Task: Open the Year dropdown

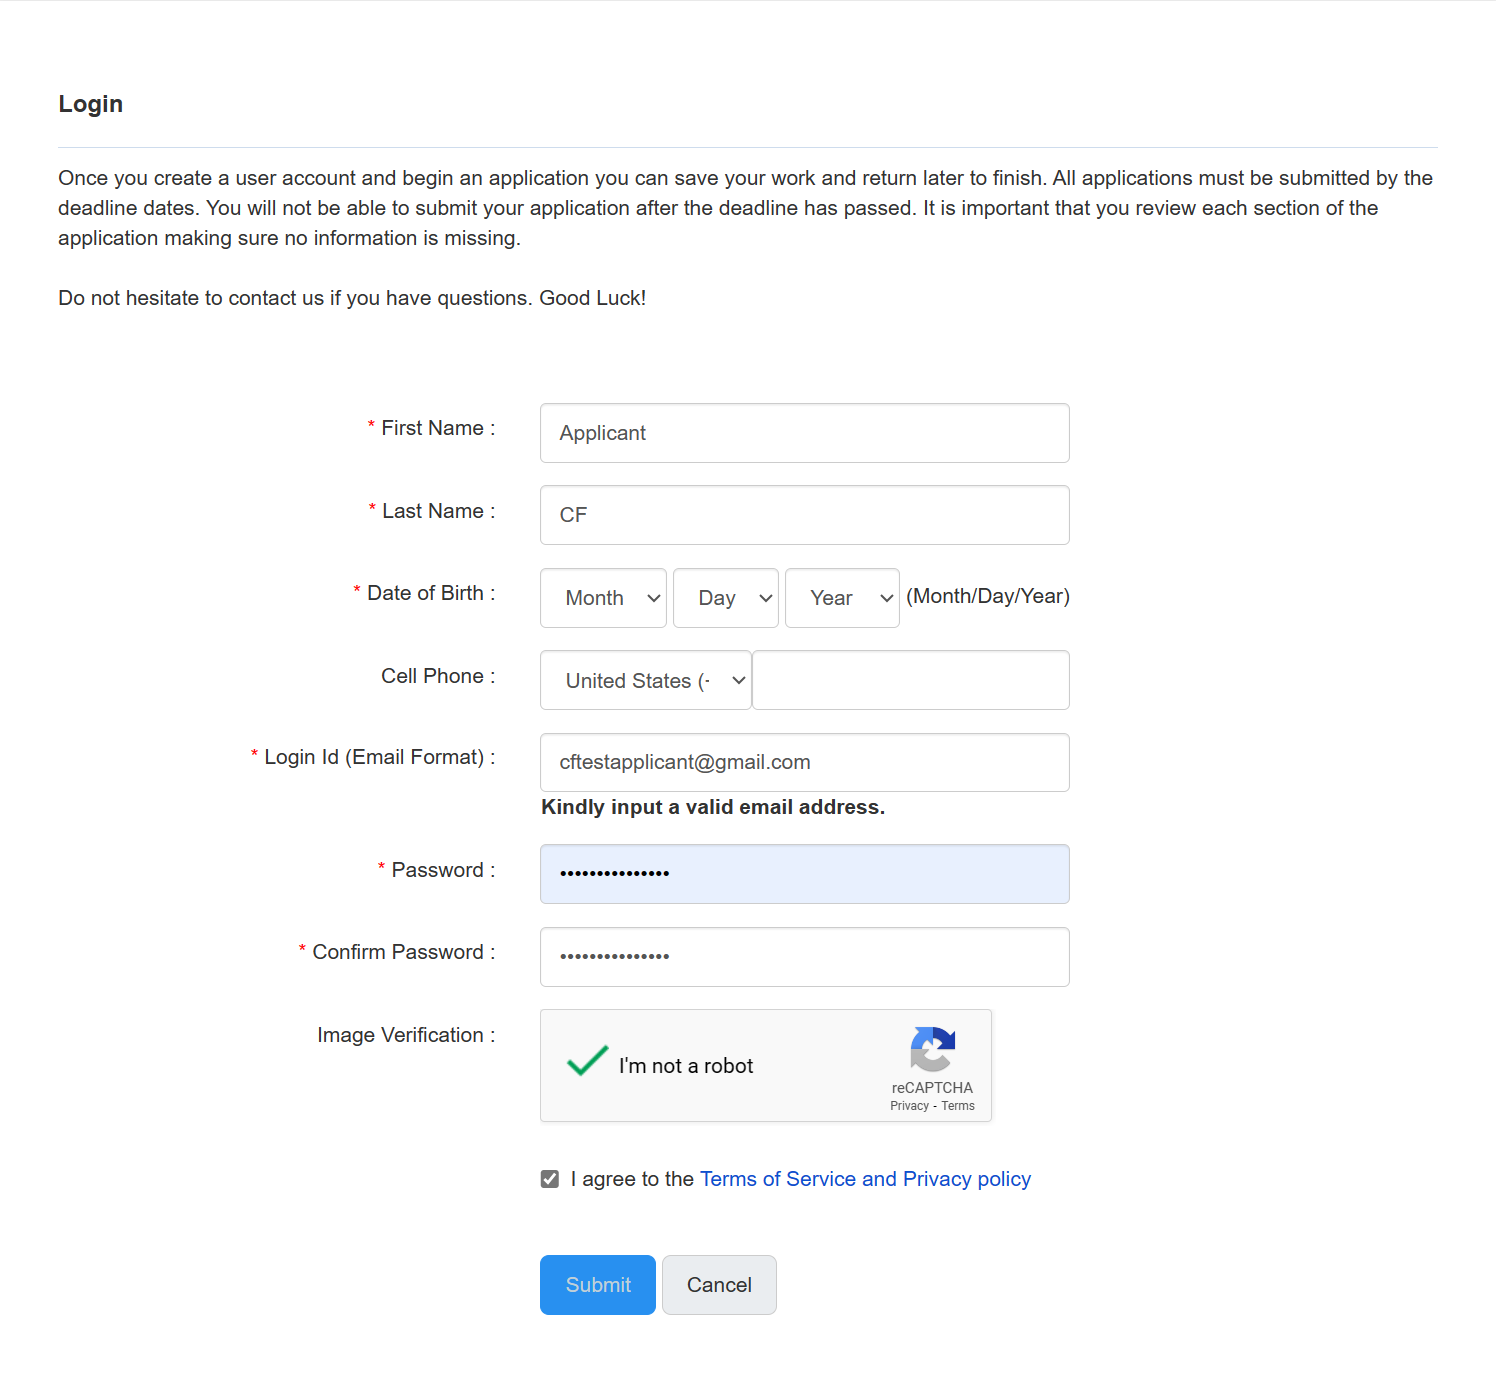Action: (x=841, y=597)
